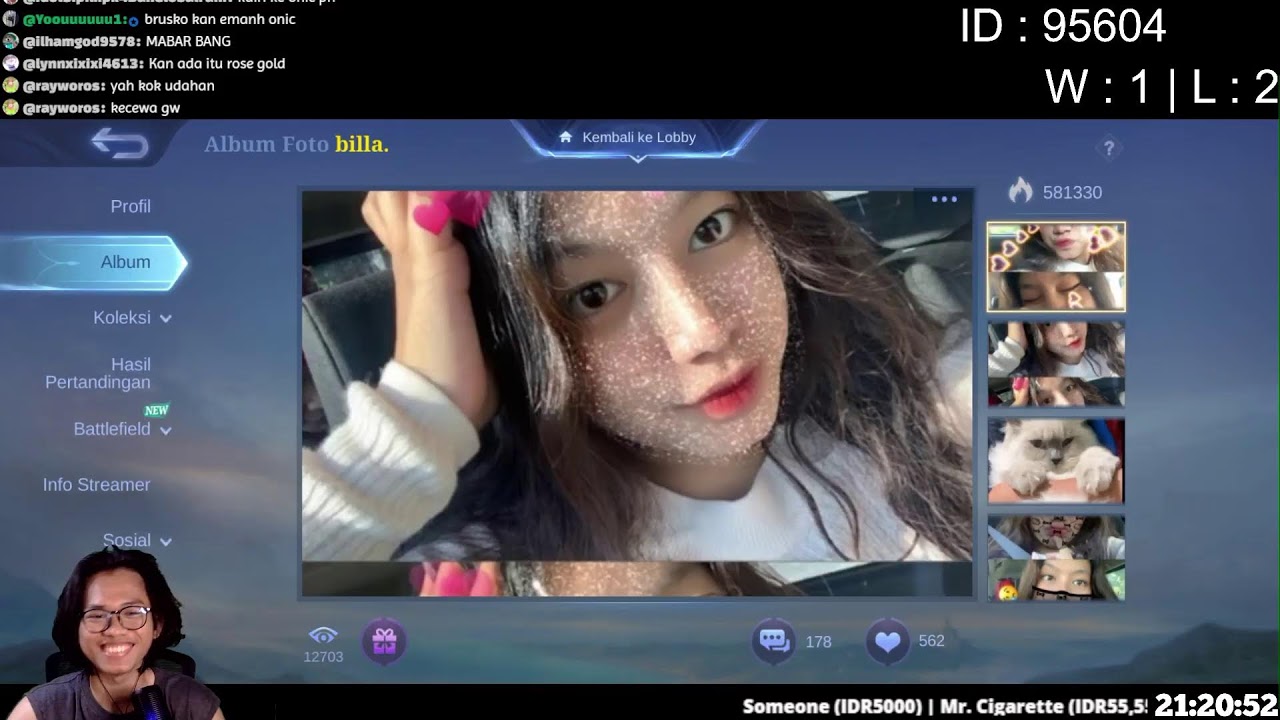Click the flame popularity icon
Image resolution: width=1280 pixels, height=720 pixels.
click(x=1020, y=191)
